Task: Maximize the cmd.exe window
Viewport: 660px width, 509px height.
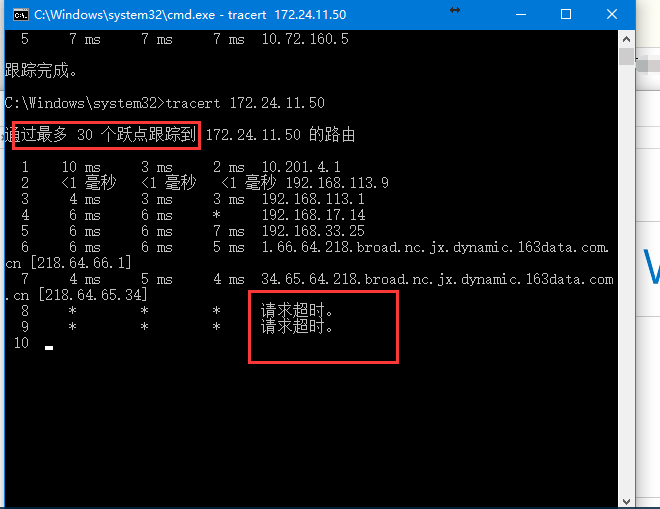Action: click(566, 15)
